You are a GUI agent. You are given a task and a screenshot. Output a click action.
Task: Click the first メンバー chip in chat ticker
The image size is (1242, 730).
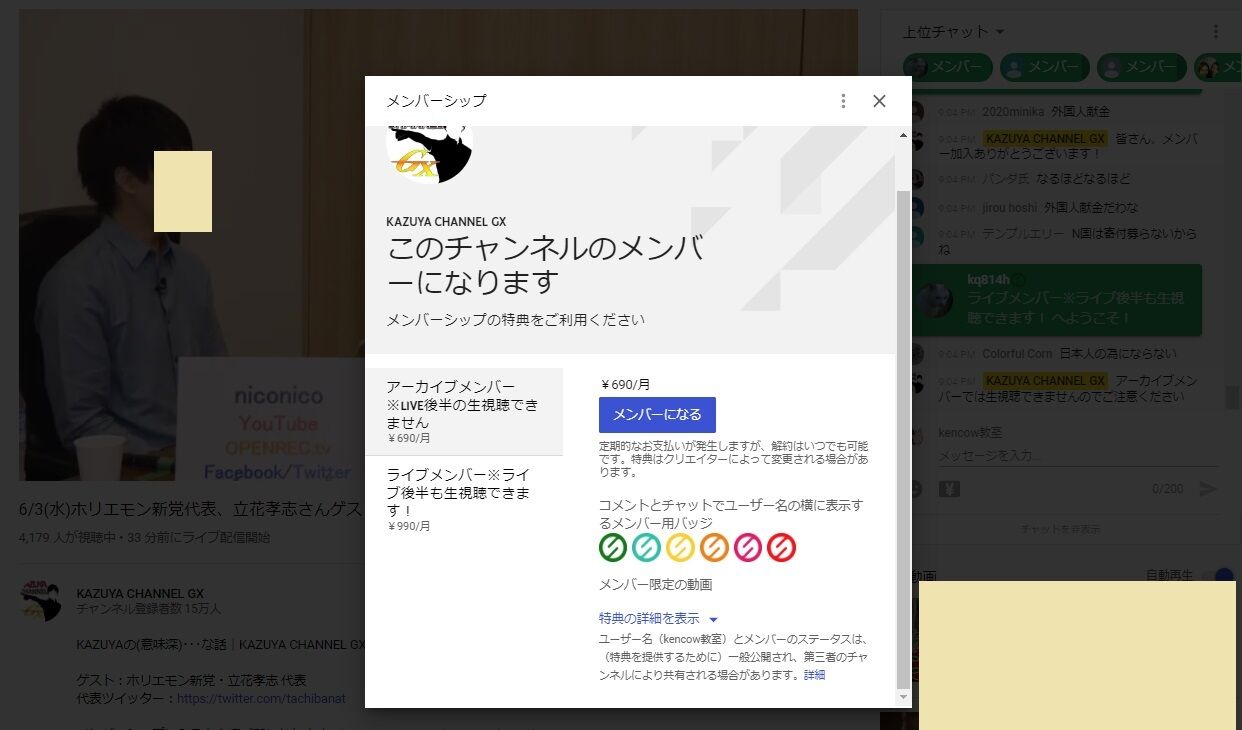(x=947, y=67)
